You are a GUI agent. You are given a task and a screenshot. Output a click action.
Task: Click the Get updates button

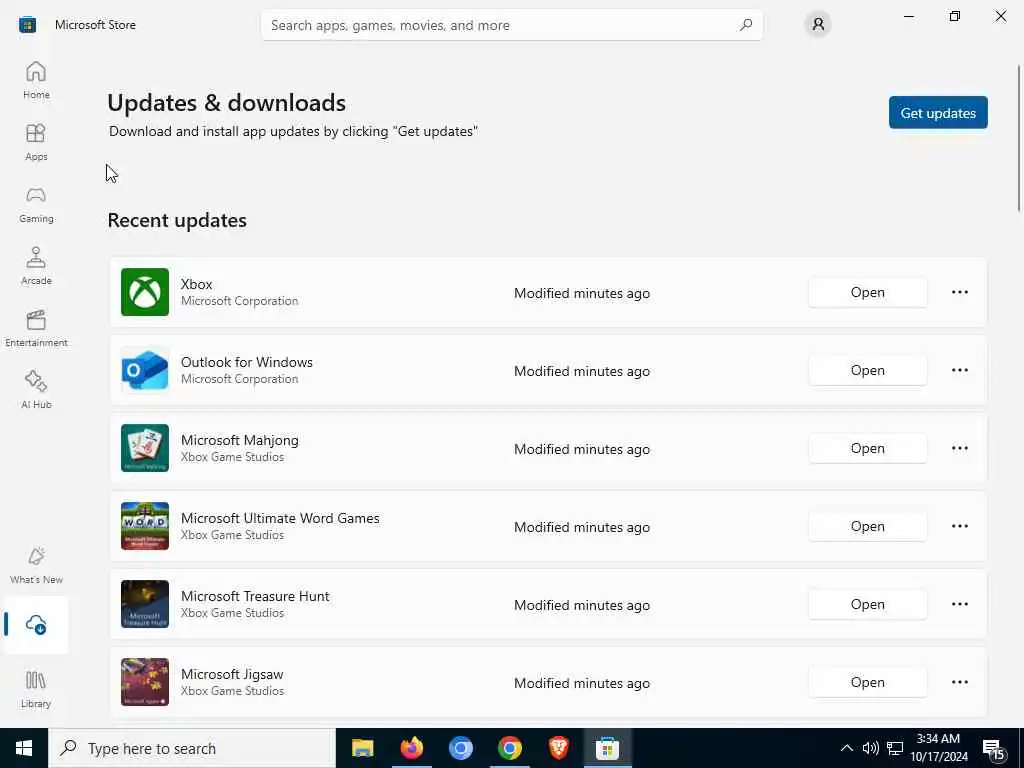(x=938, y=113)
